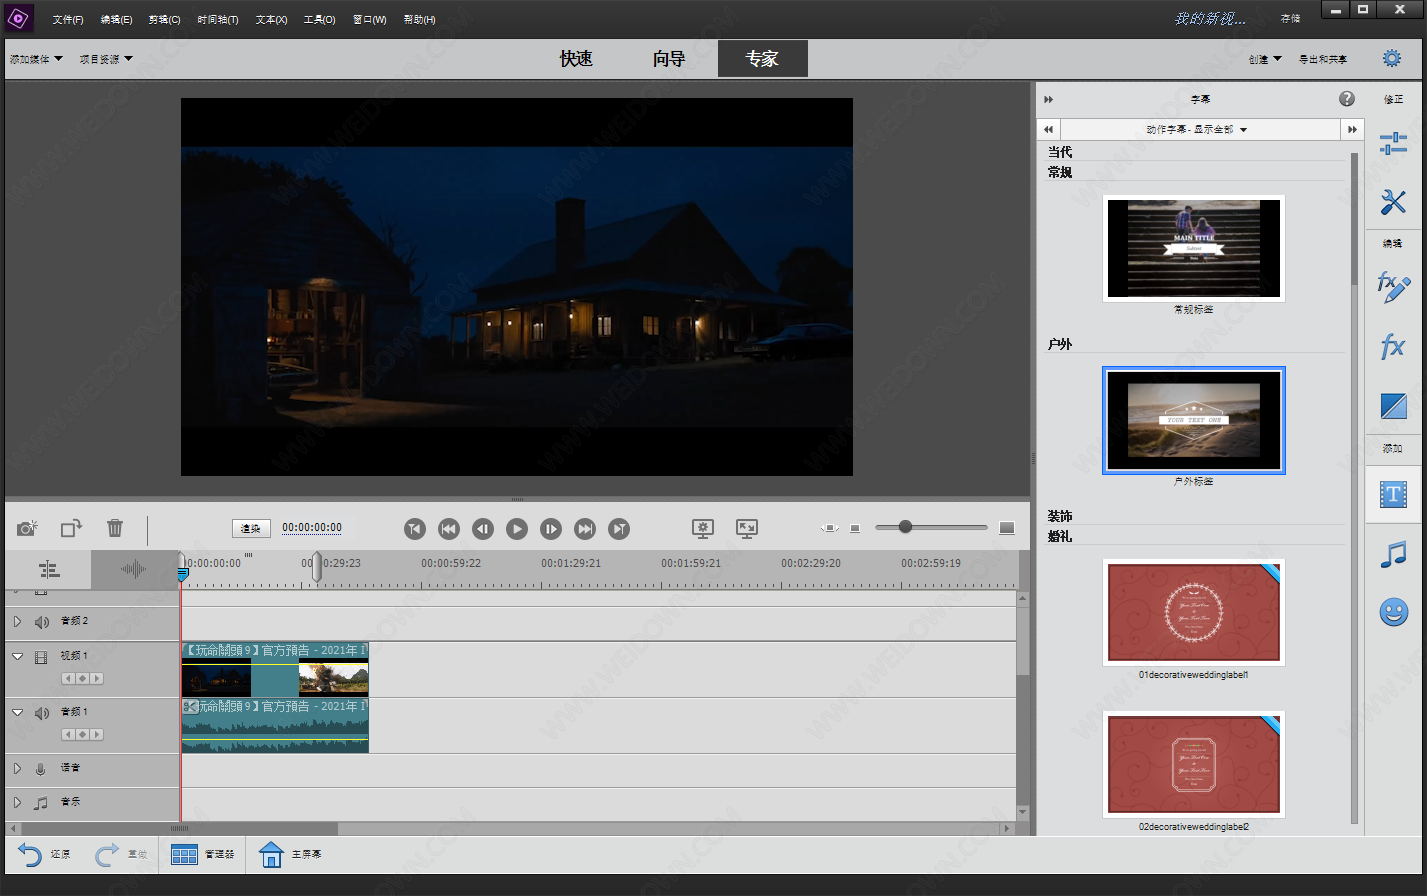Screen dimensions: 1427x896
Task: Open the Transitions panel icon
Action: 1393,406
